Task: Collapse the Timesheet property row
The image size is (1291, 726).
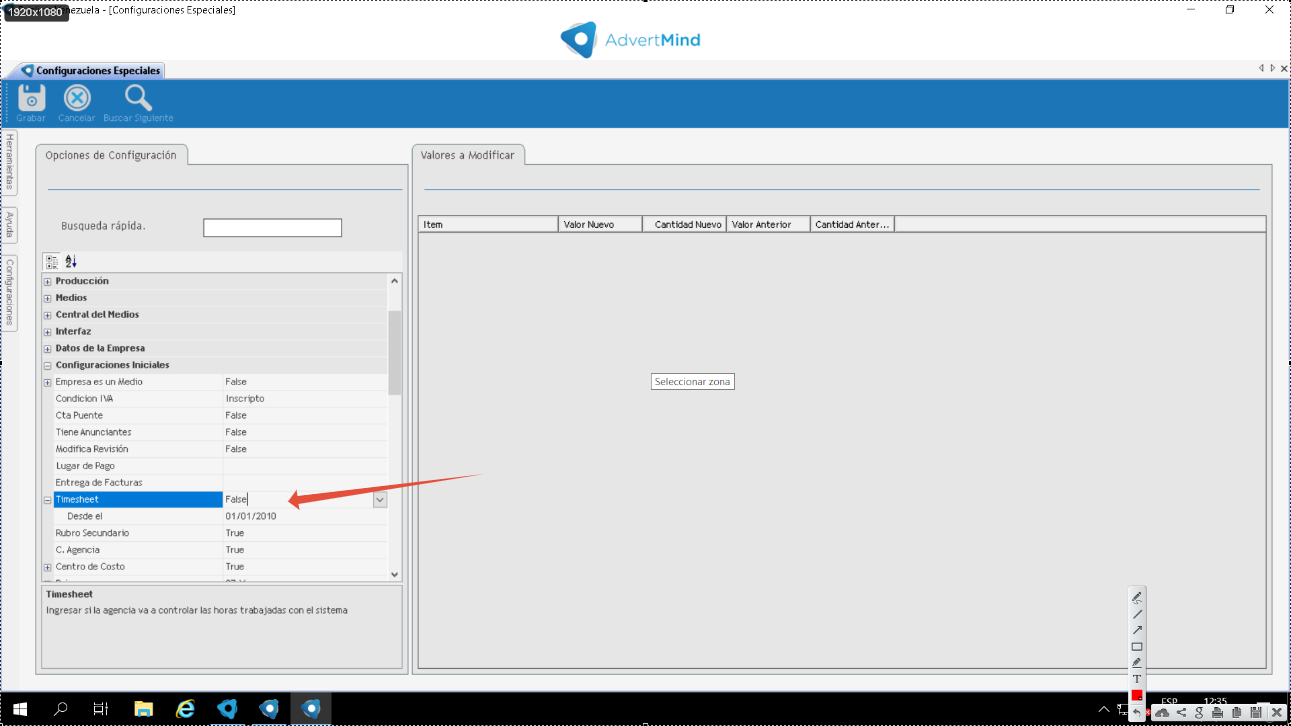Action: (47, 500)
